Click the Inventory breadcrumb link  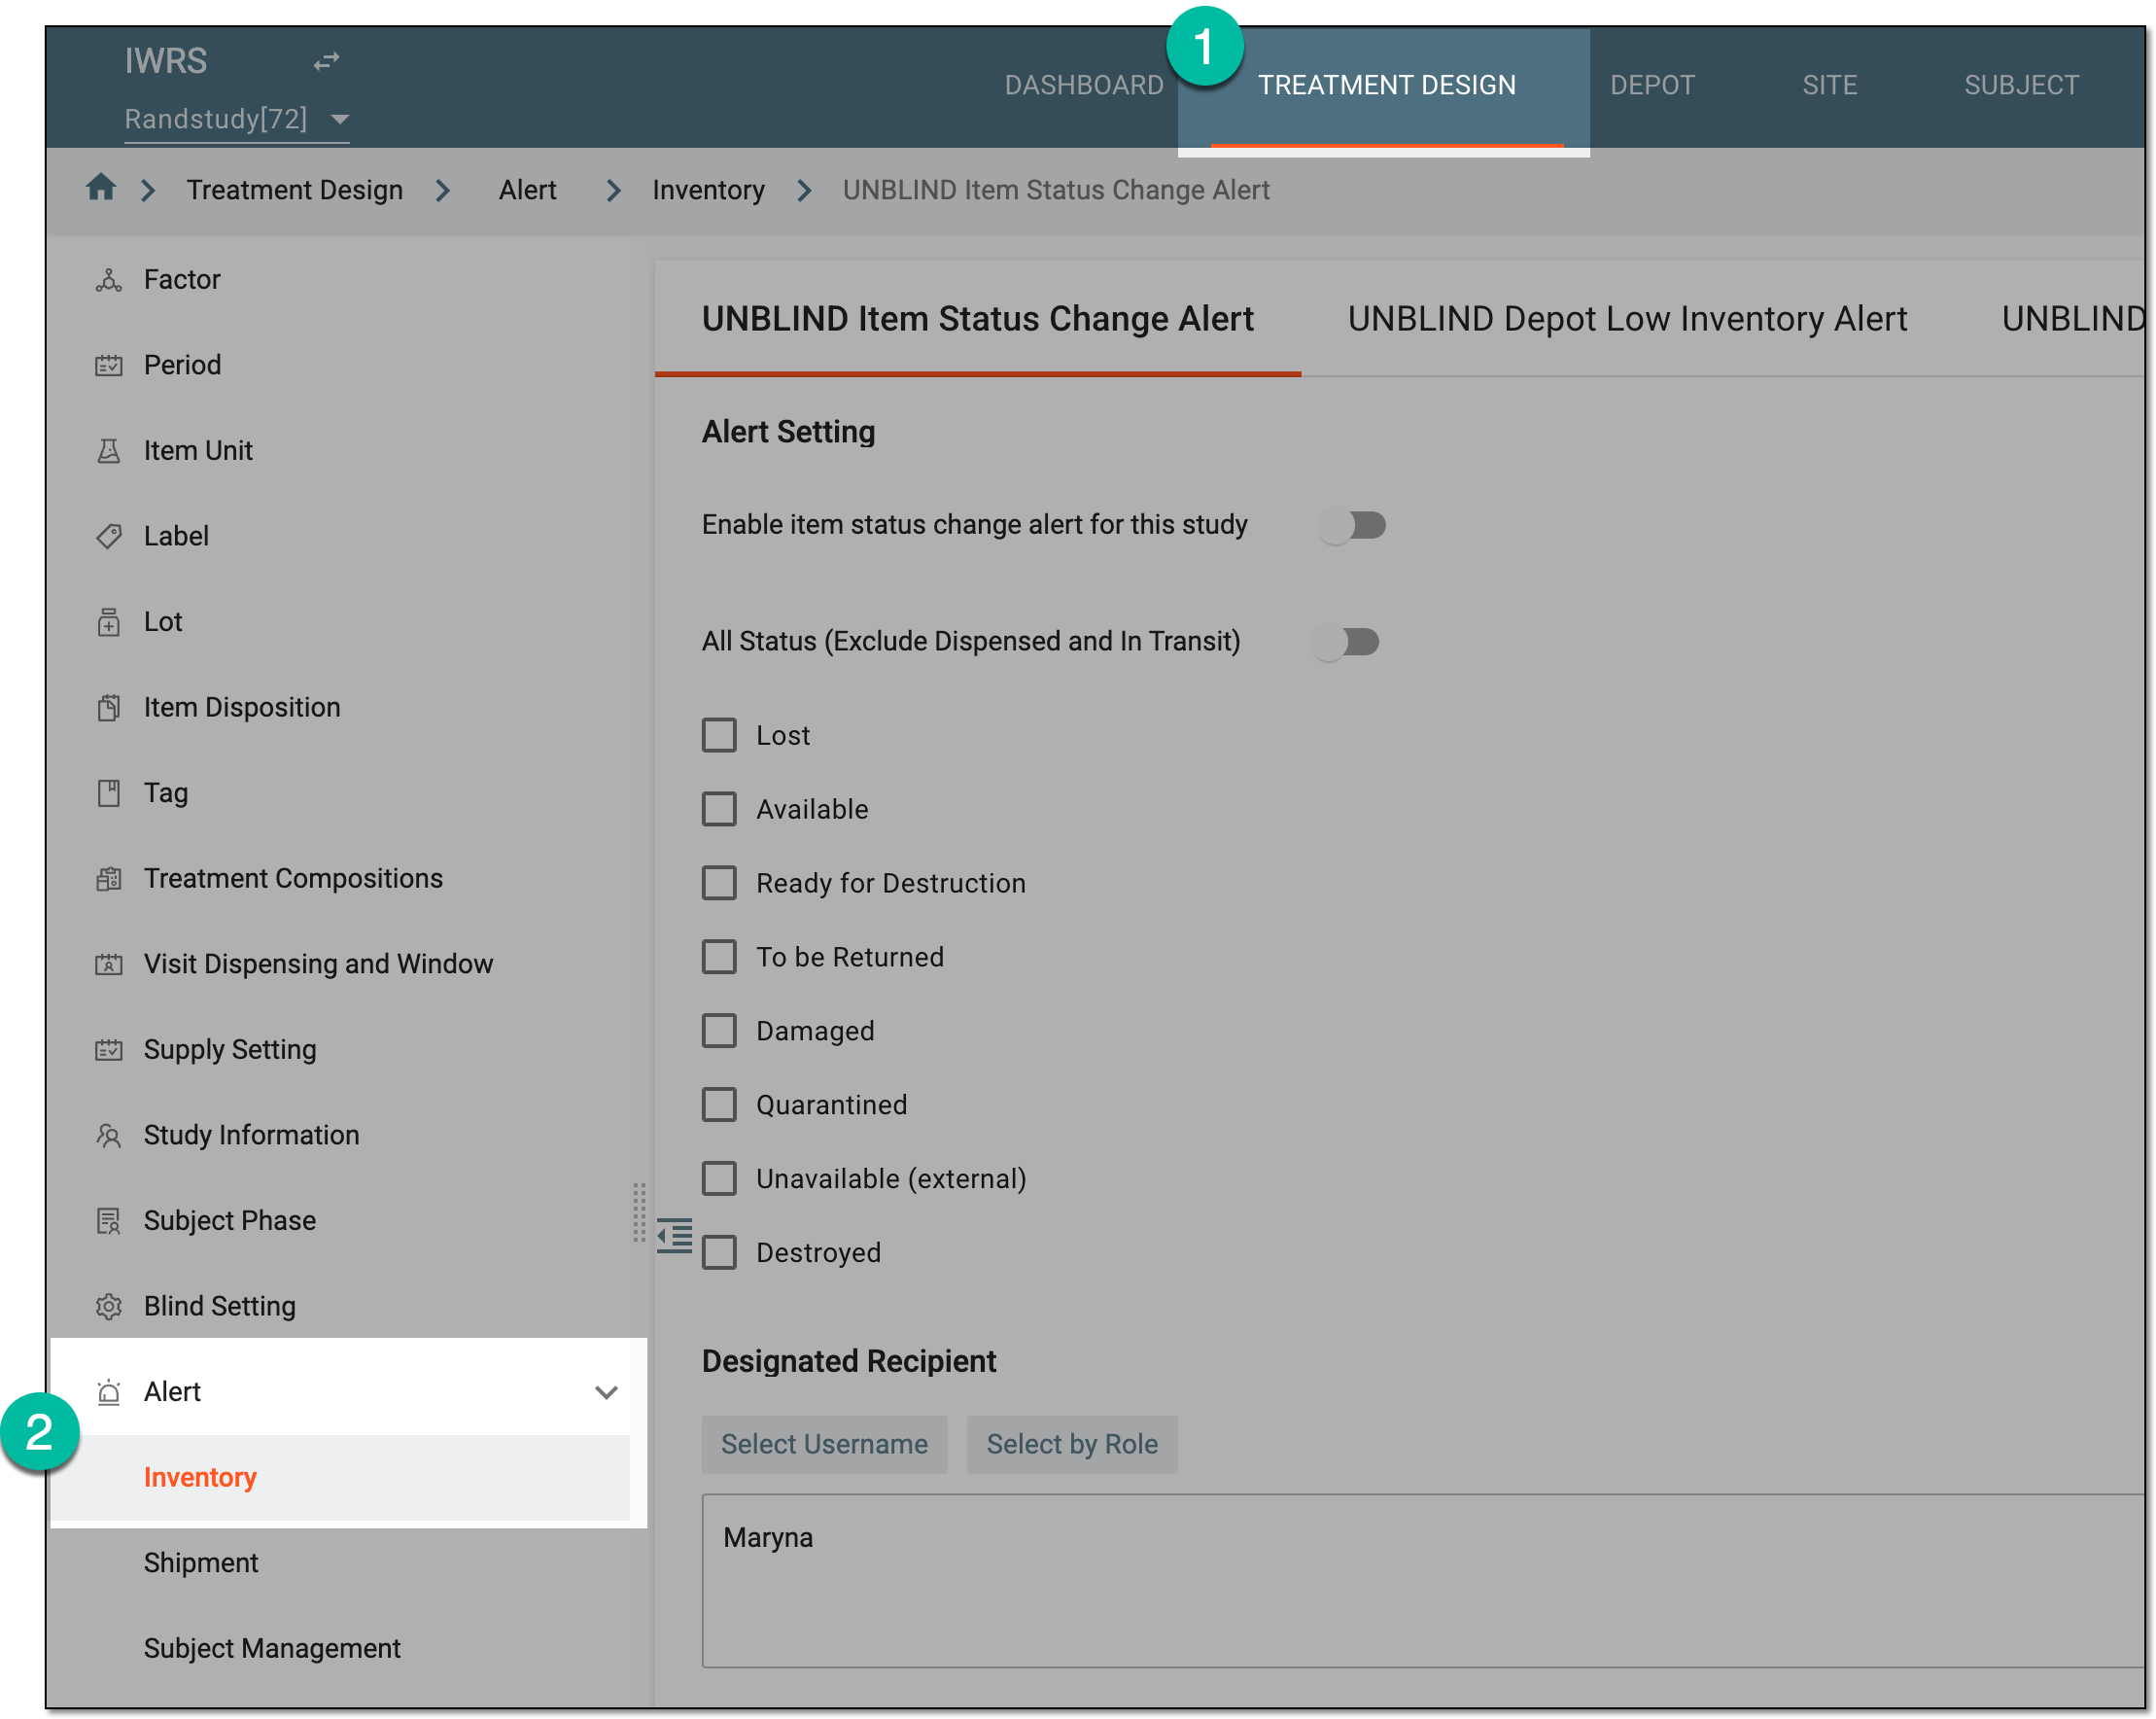pos(708,190)
